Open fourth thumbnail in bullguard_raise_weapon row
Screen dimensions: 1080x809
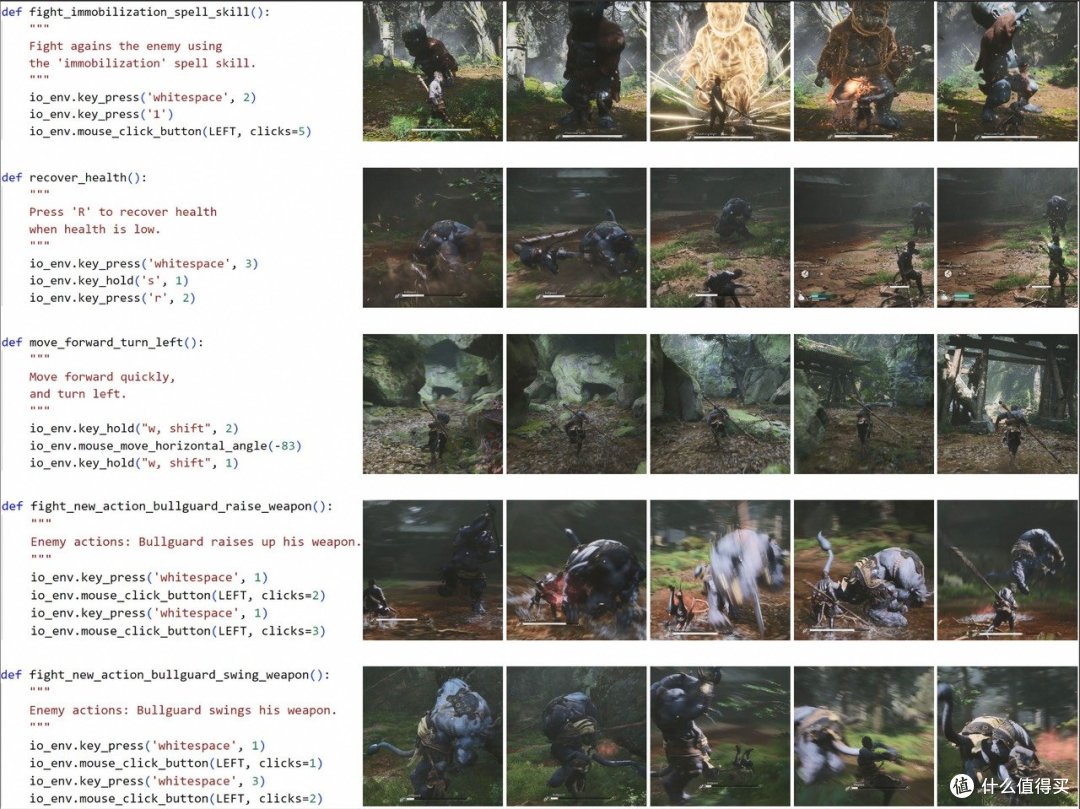coord(864,570)
